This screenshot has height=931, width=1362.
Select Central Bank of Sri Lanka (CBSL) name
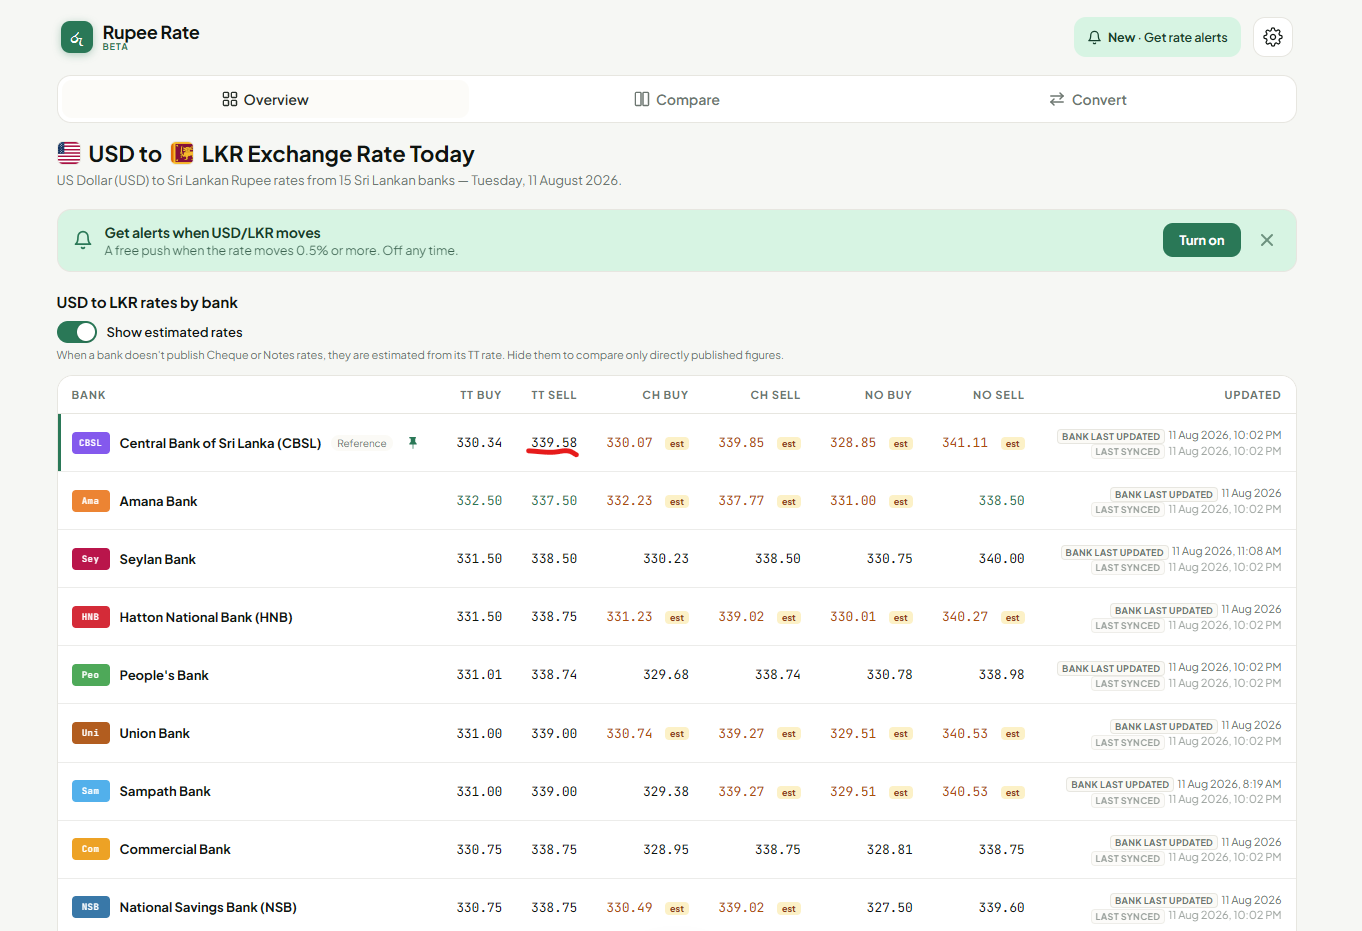coord(220,443)
